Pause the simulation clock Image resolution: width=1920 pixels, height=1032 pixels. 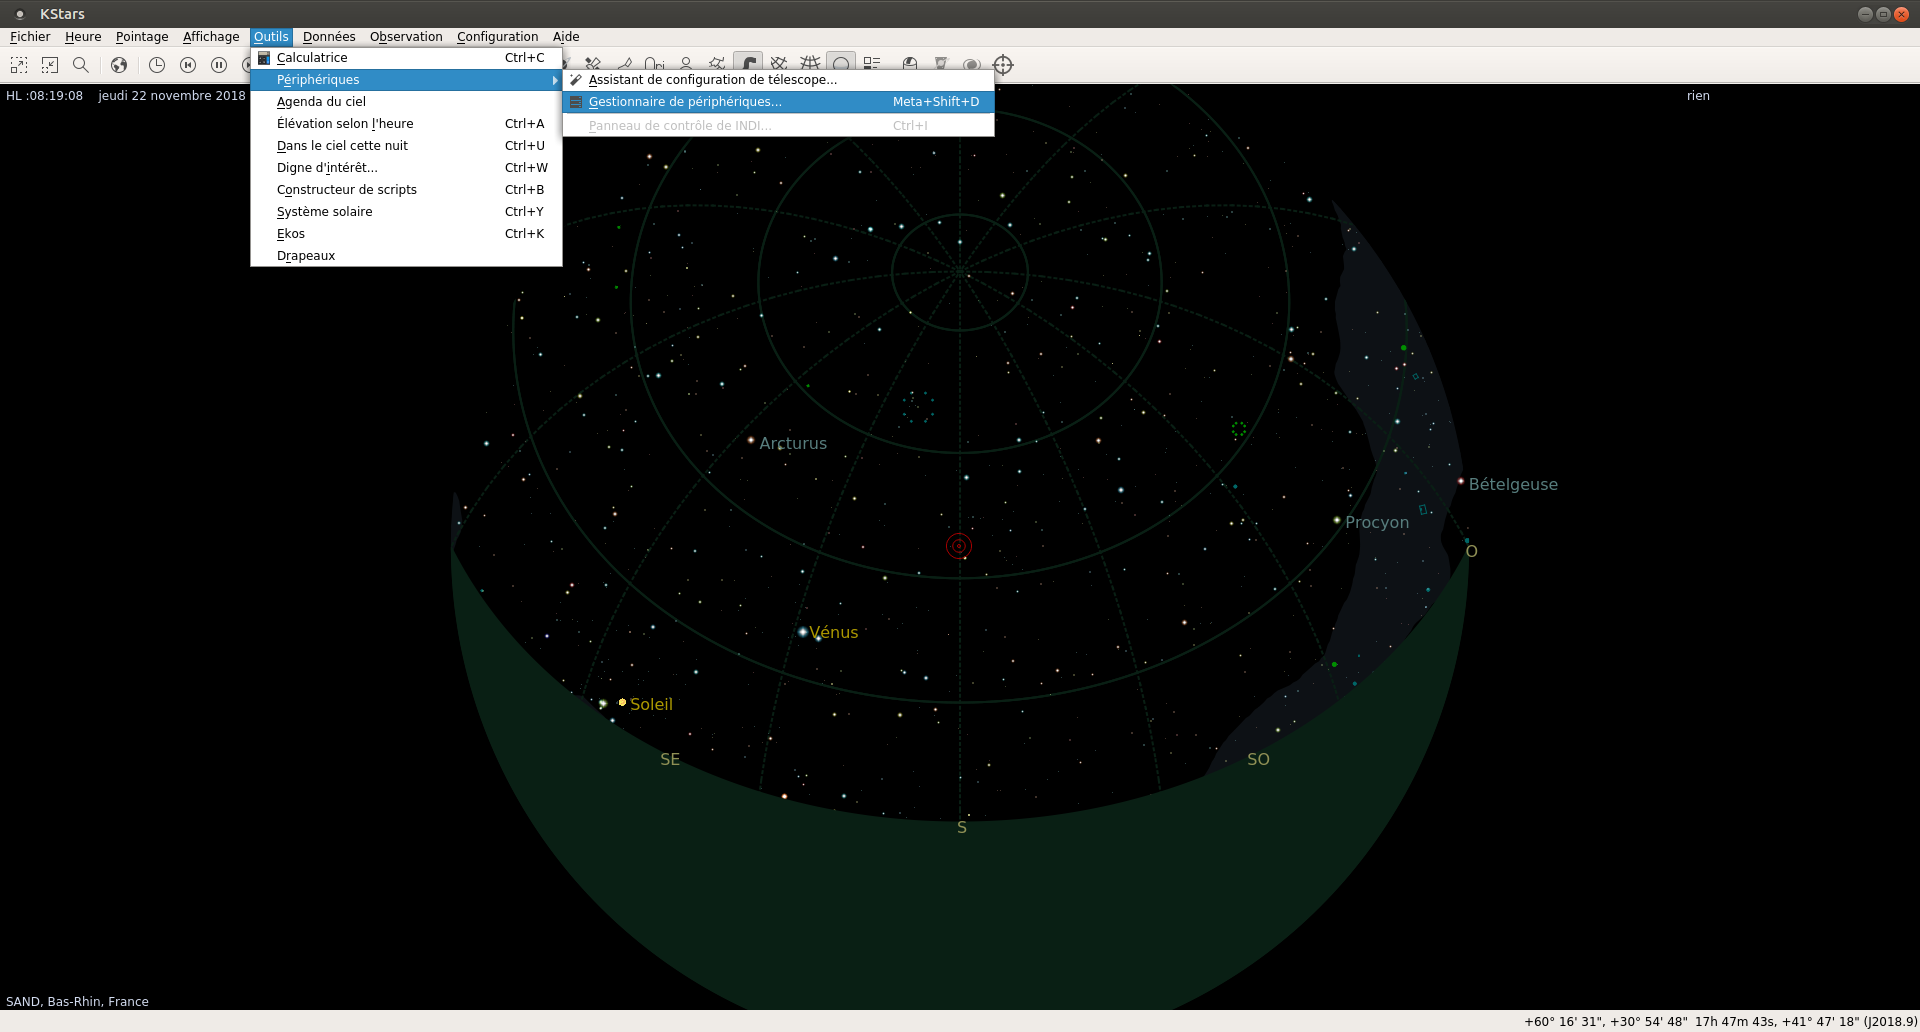(x=219, y=65)
